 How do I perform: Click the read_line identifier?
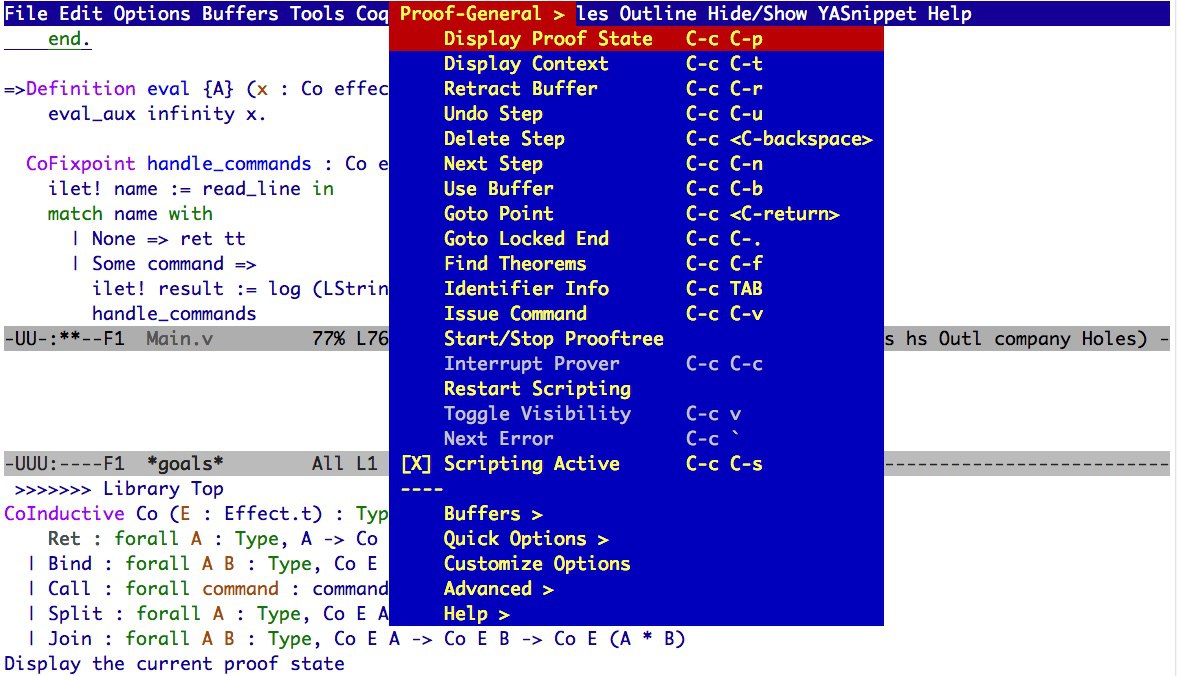(251, 189)
